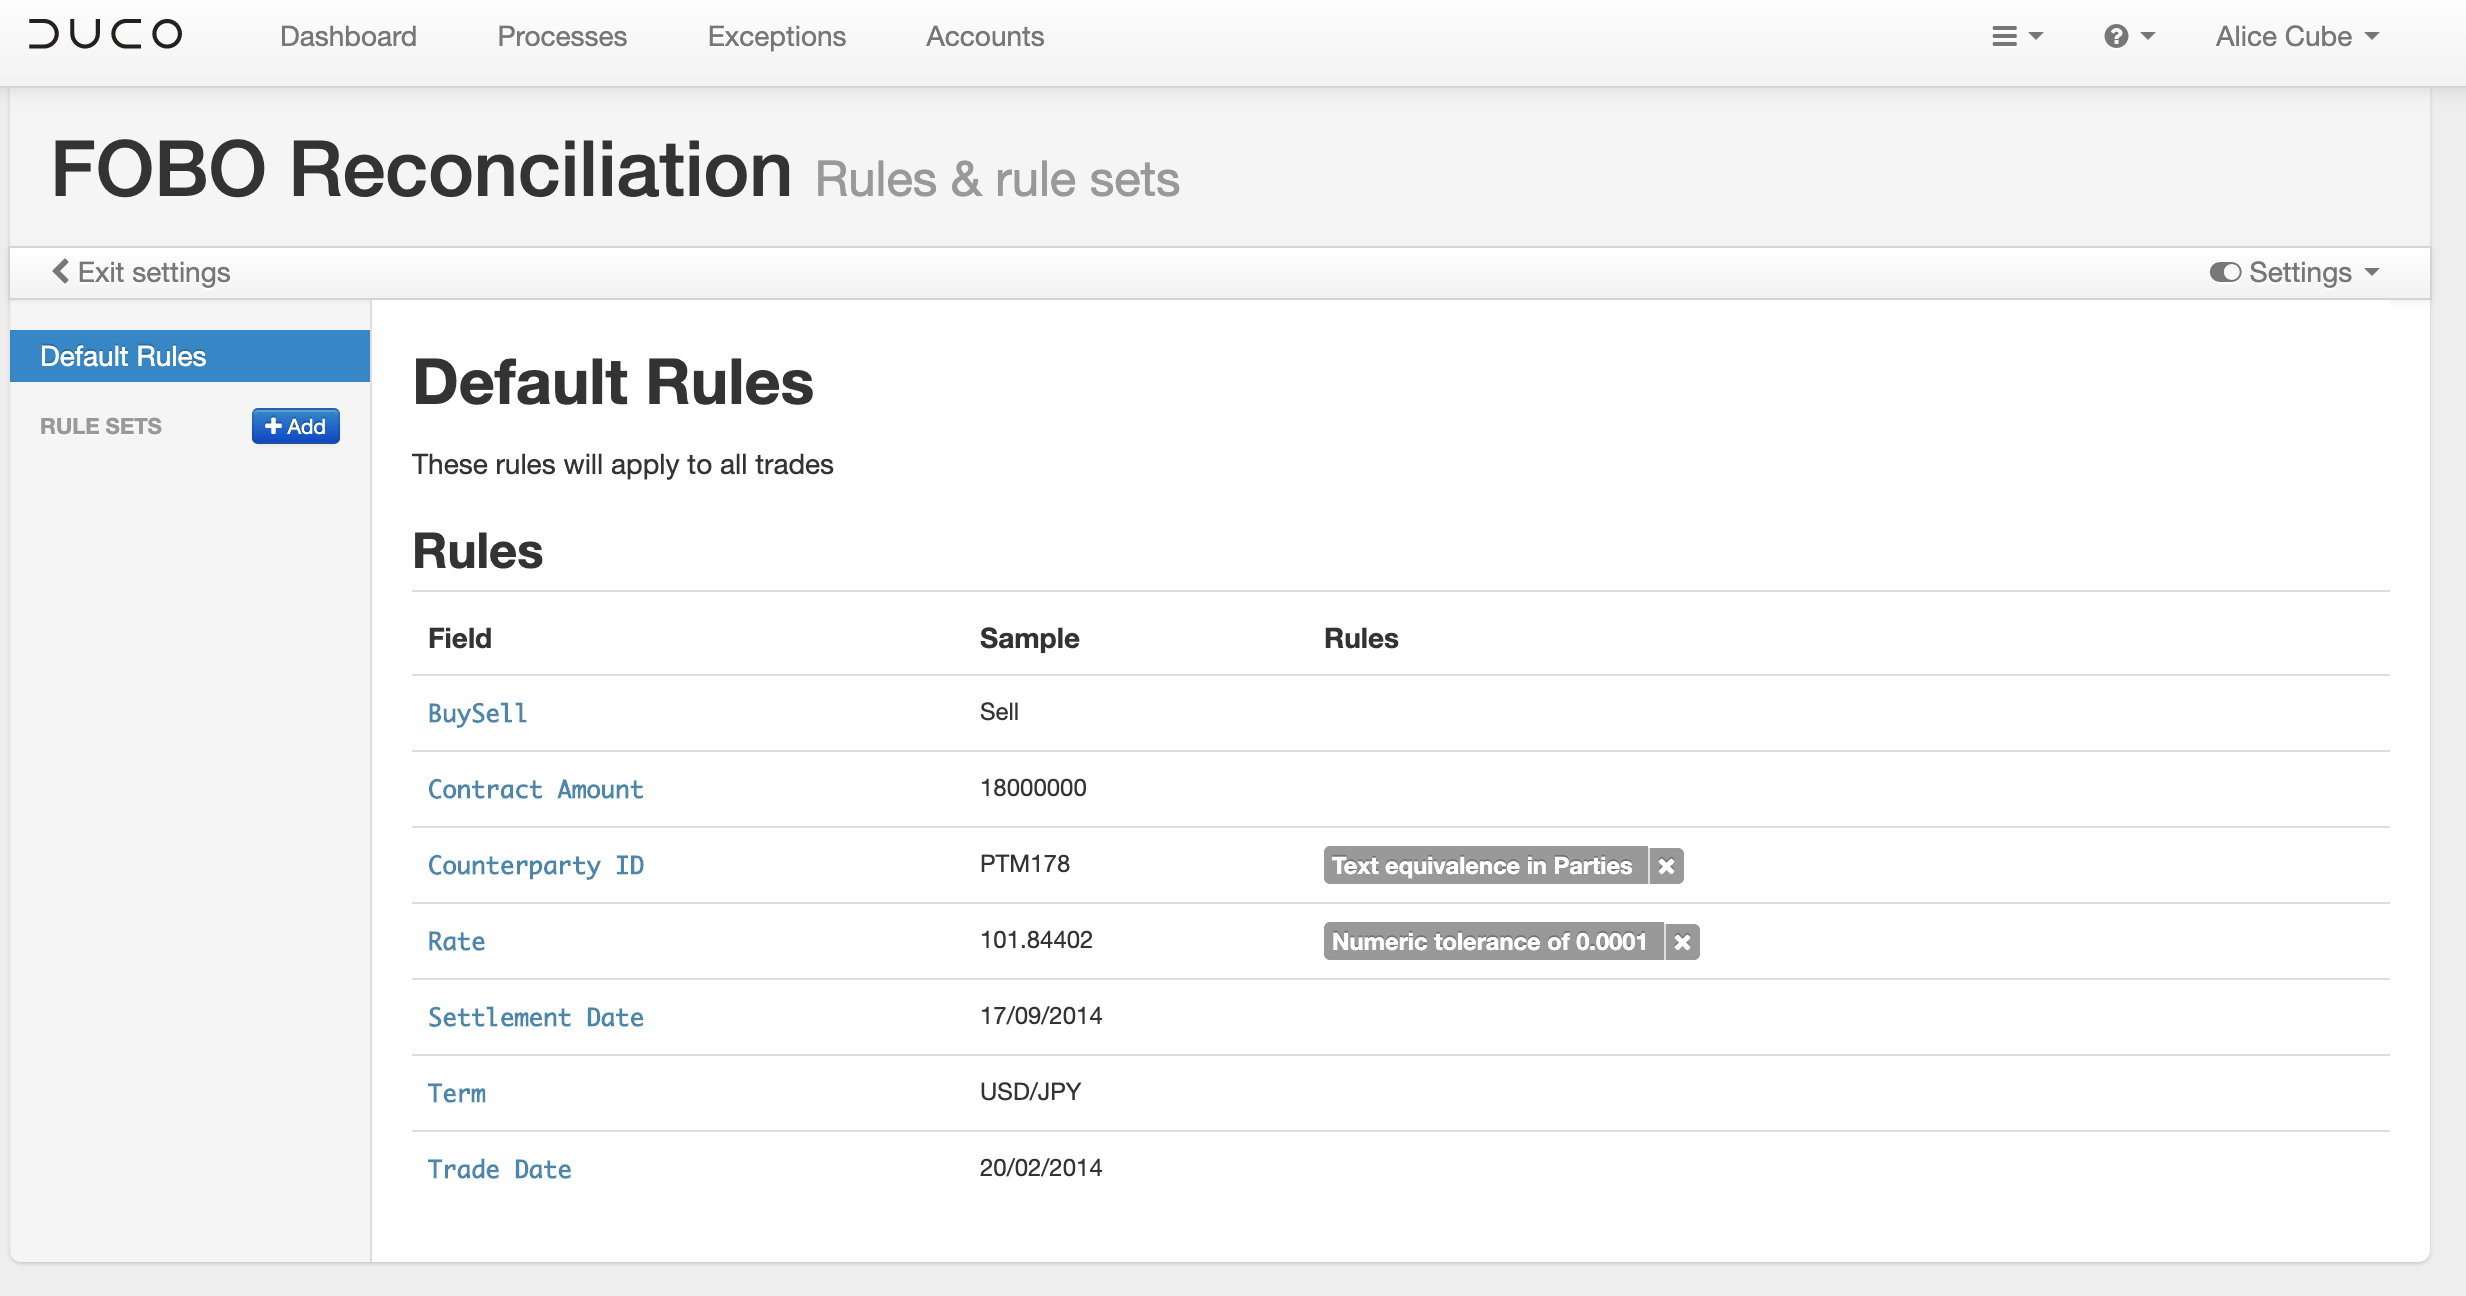Open the Accounts menu item
Screen dimensions: 2466x1296
985,37
